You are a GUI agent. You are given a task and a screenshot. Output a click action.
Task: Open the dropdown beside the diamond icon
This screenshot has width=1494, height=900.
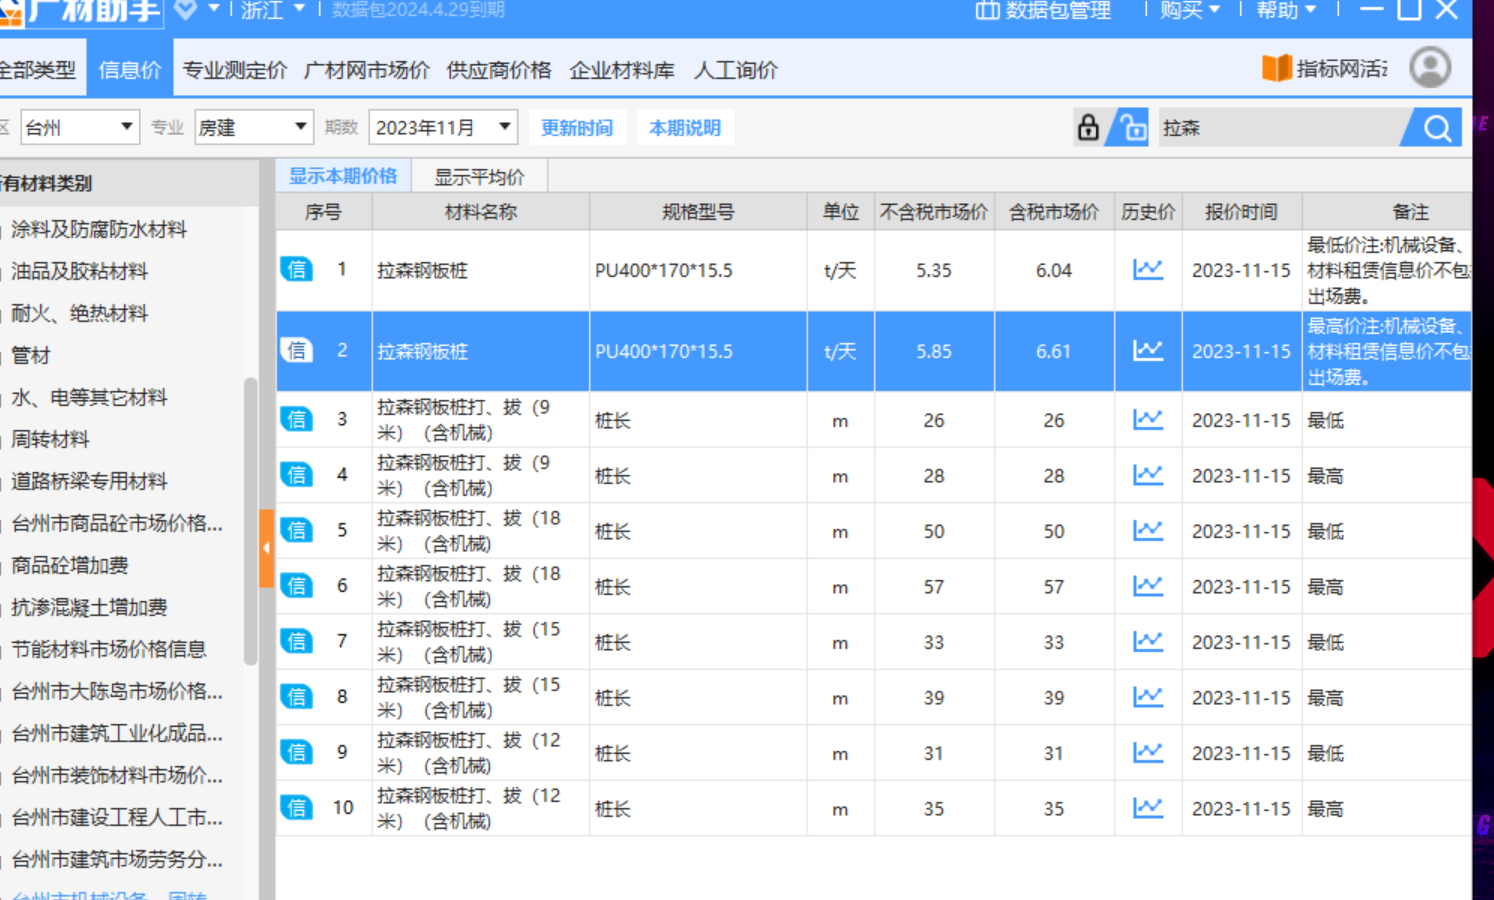[x=213, y=9]
